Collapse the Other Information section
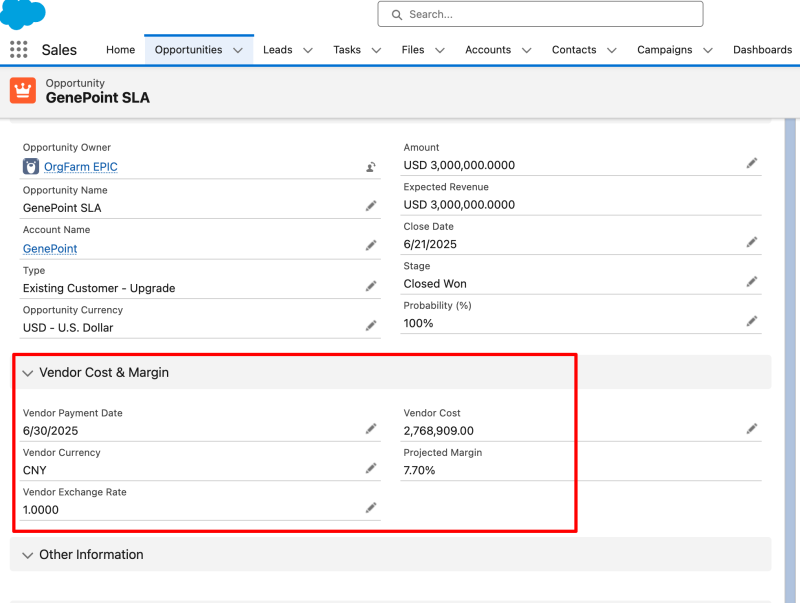The image size is (800, 603). pos(28,555)
